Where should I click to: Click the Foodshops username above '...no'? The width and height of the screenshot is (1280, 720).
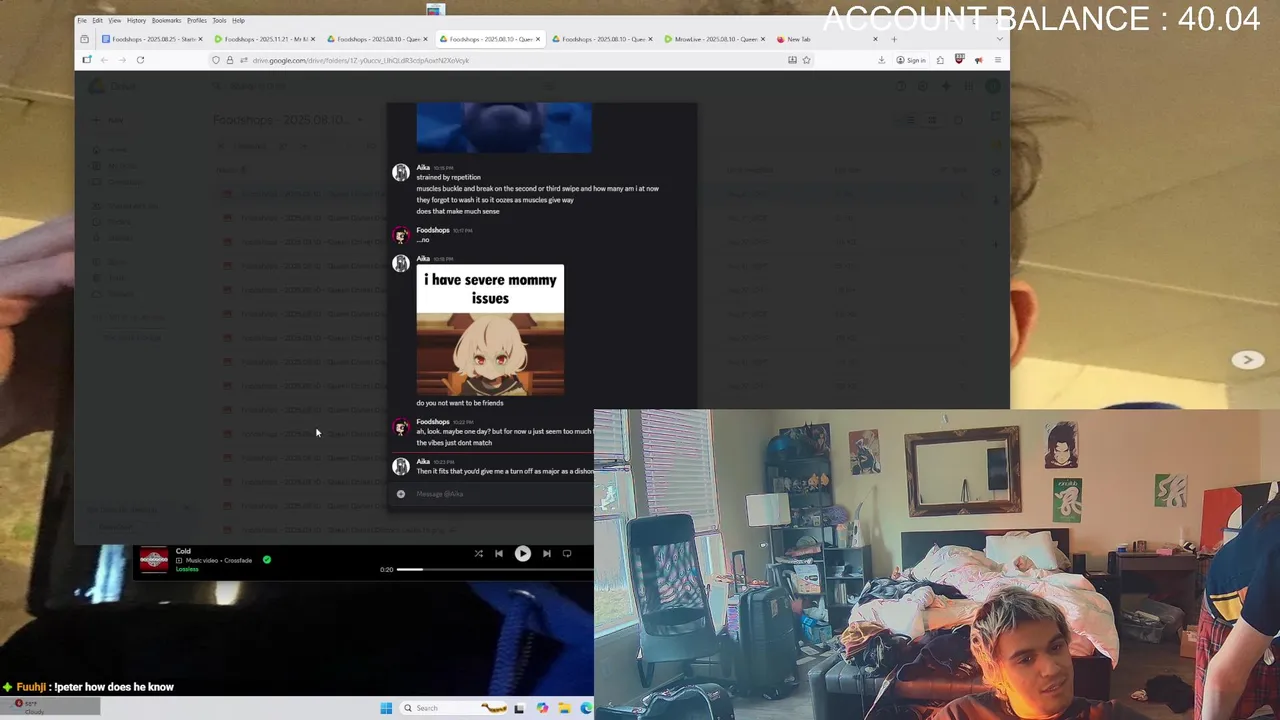(433, 230)
